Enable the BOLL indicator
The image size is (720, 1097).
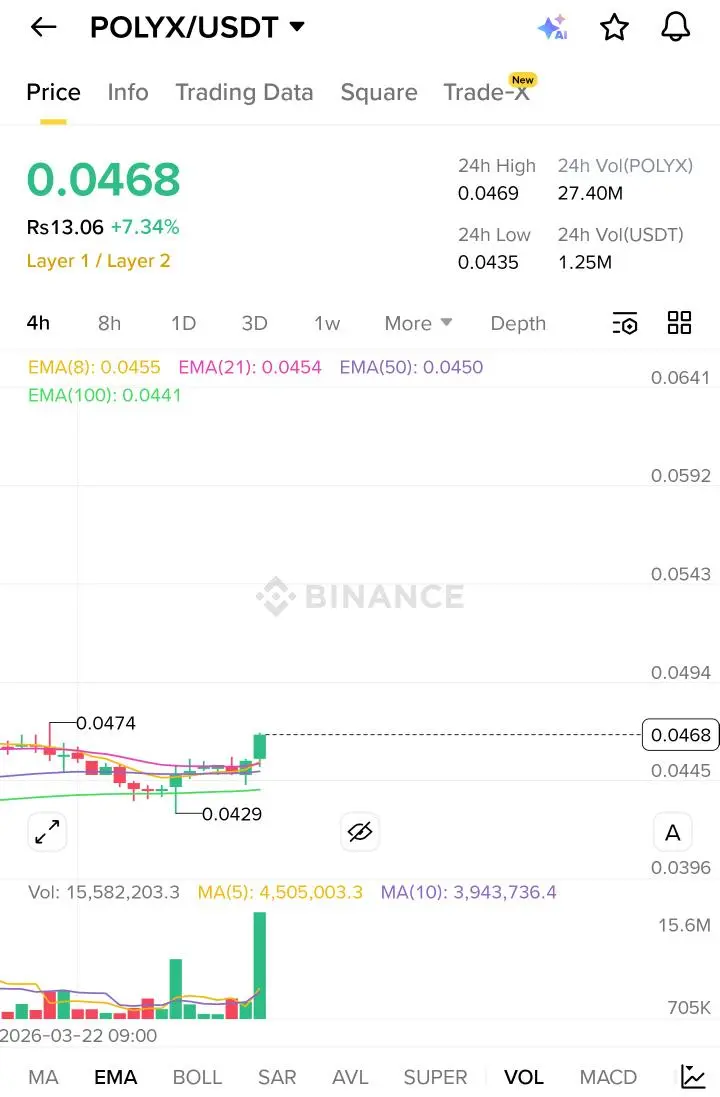[x=197, y=1077]
